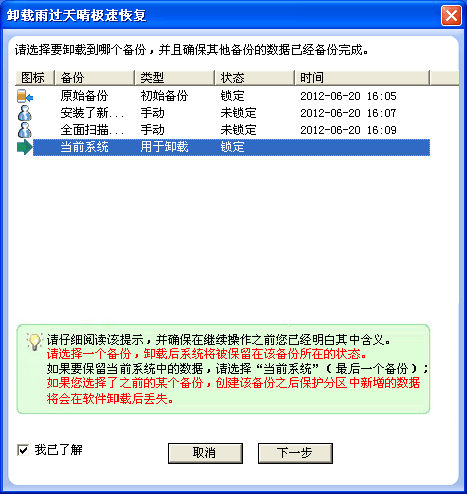Sort by 类型 column header
Screen dimensions: 467x494
[x=175, y=78]
